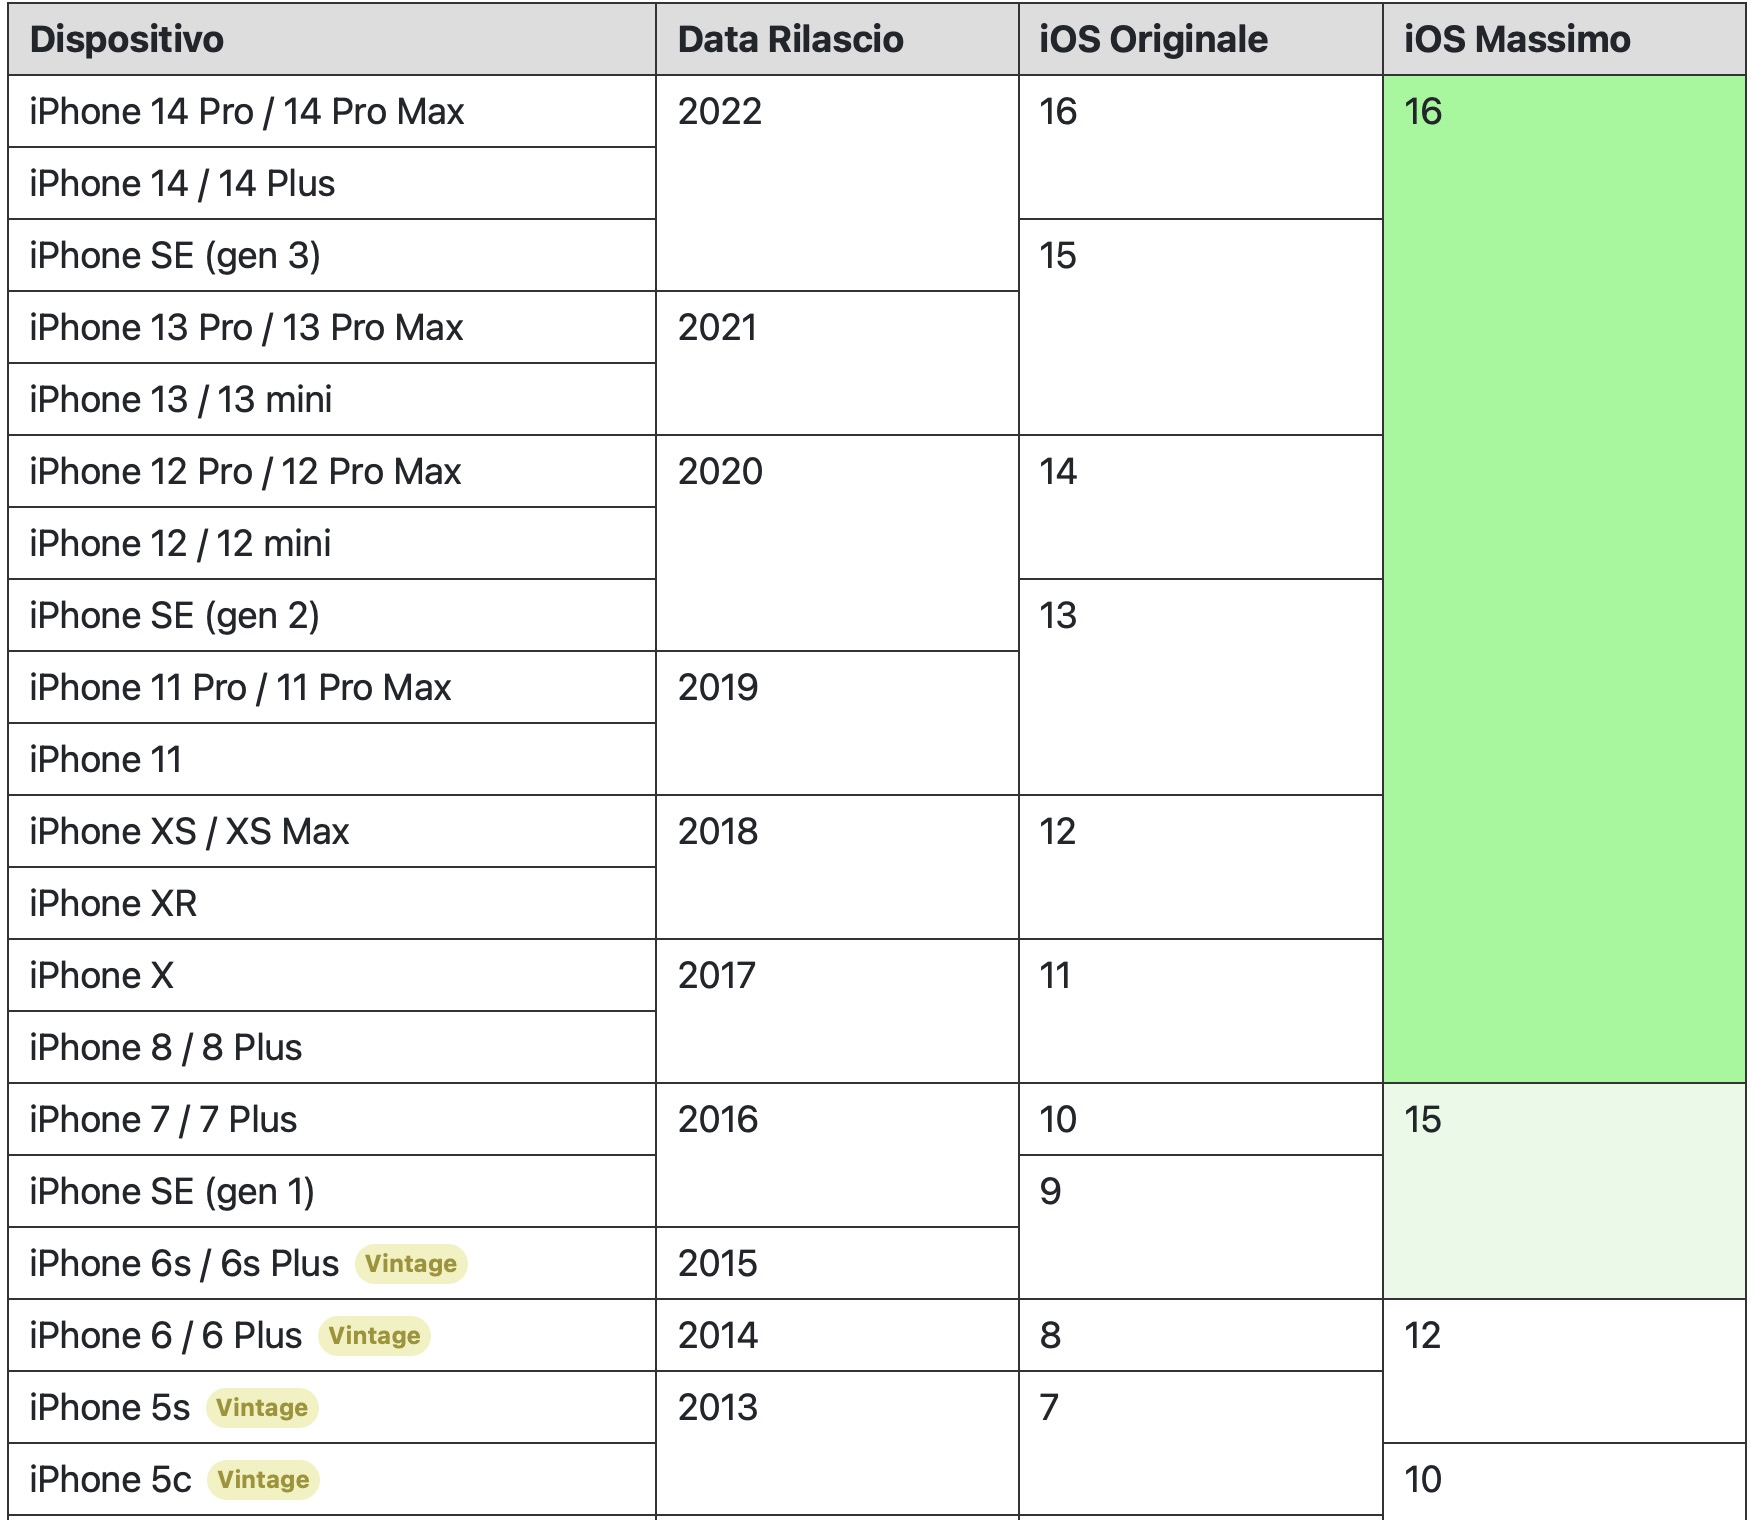Click the iPhone XR device cell
This screenshot has height=1520, width=1757.
(113, 904)
